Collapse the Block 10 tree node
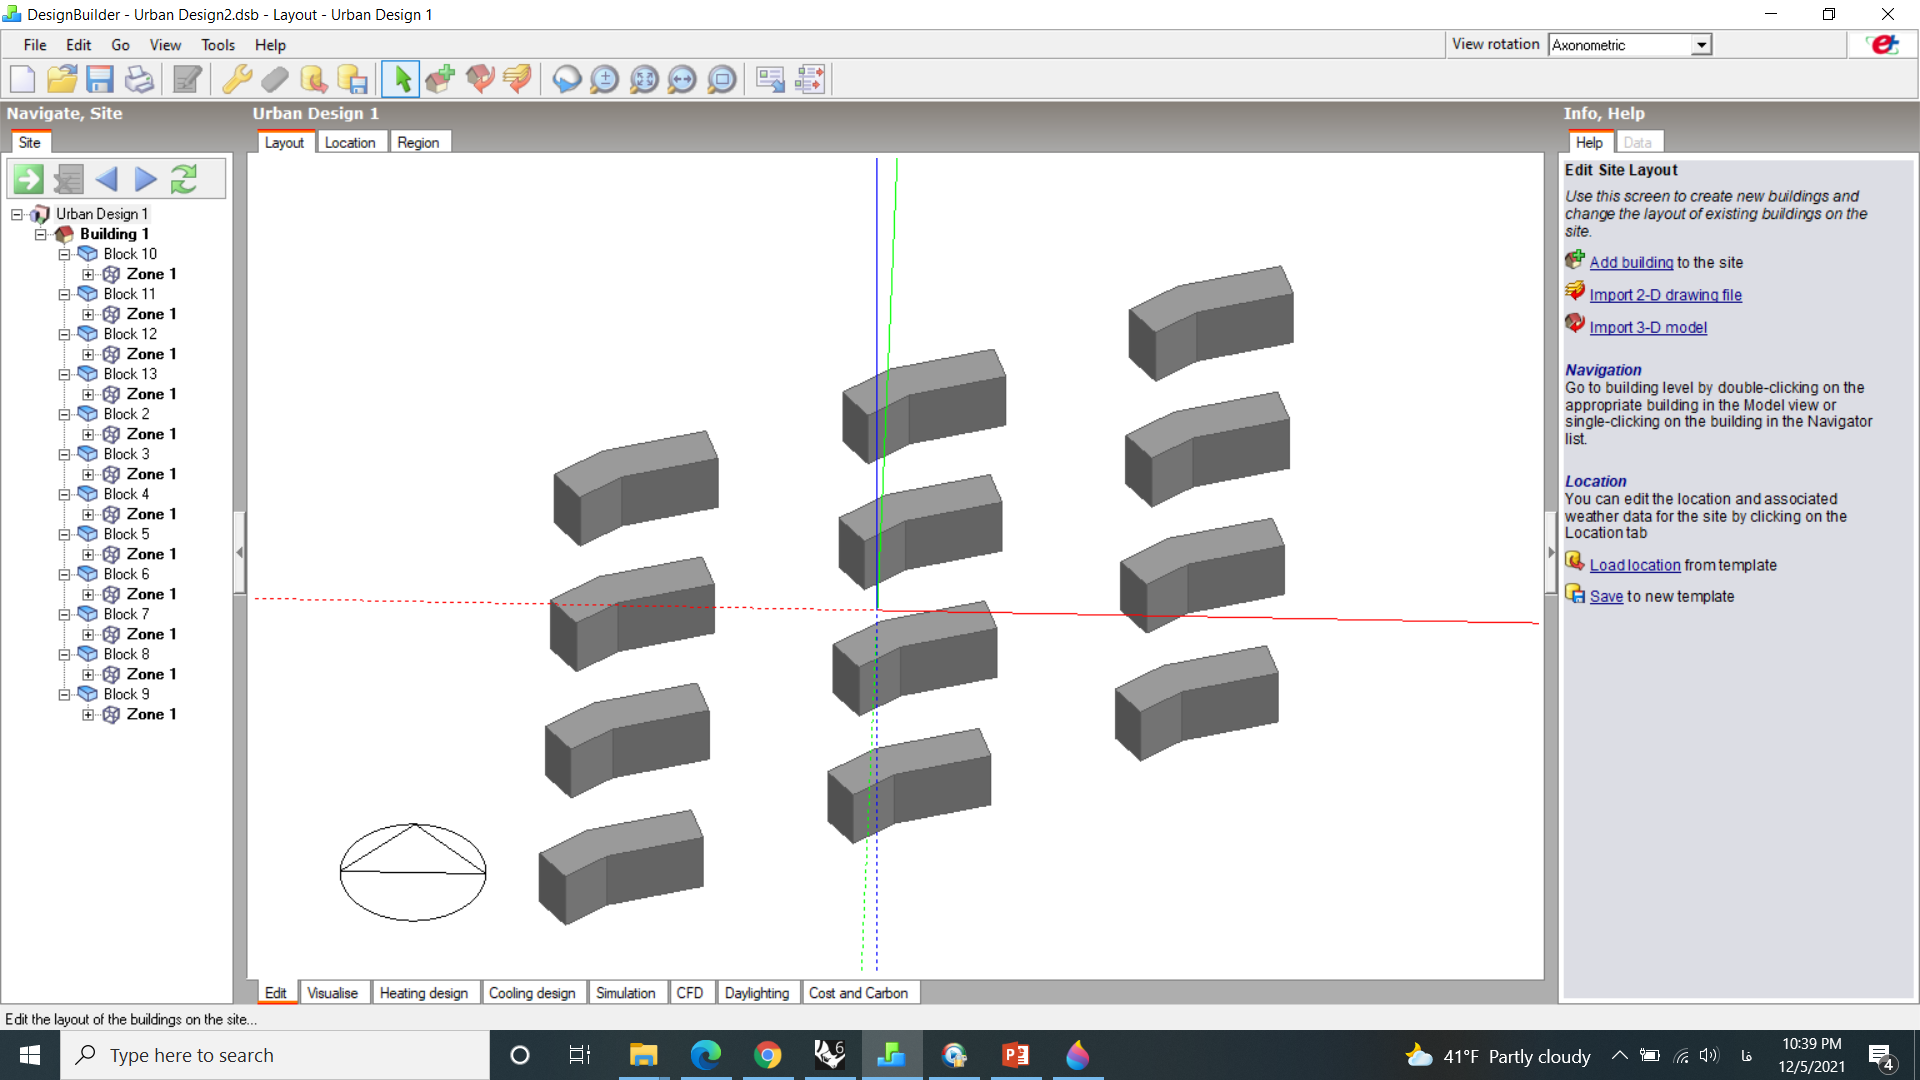 [x=64, y=254]
